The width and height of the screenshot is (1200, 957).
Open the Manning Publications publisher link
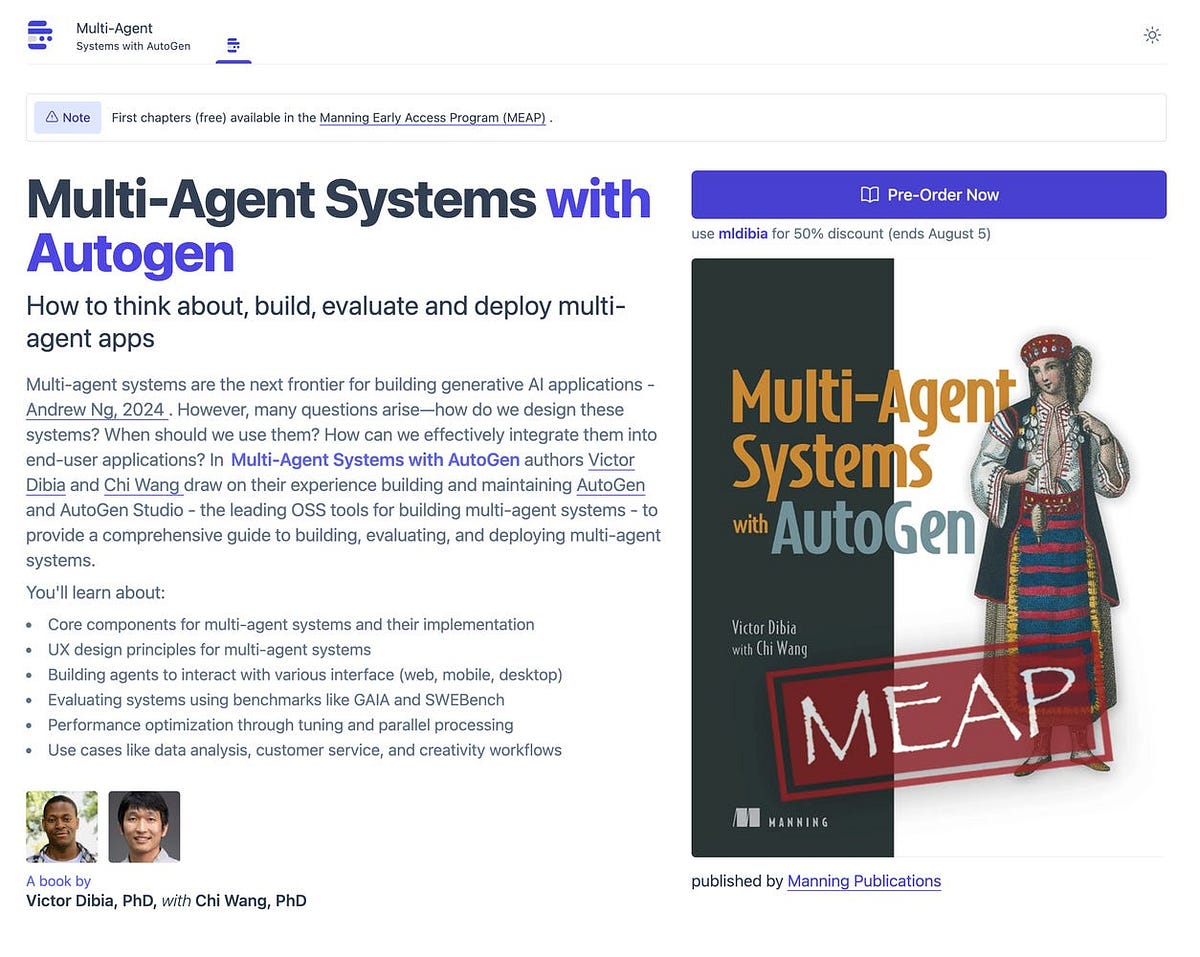[x=864, y=881]
